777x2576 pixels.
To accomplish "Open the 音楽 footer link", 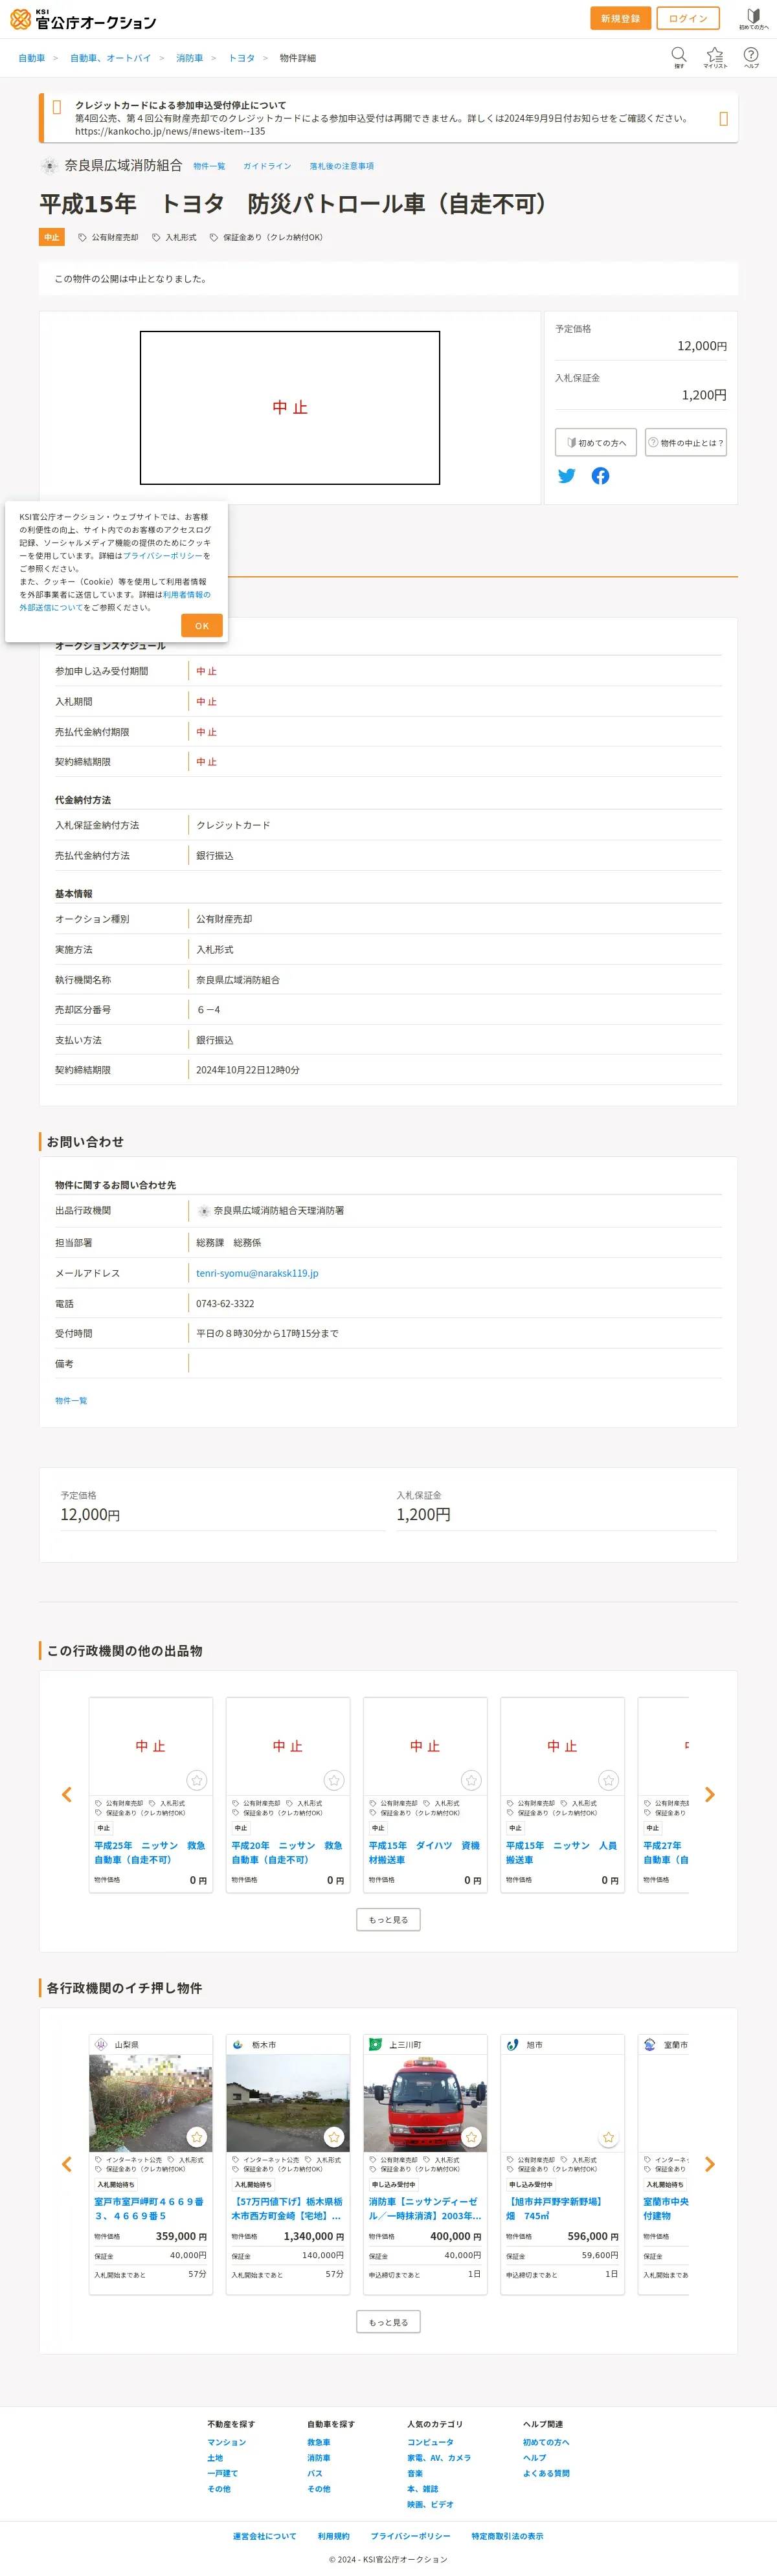I will tap(415, 2473).
